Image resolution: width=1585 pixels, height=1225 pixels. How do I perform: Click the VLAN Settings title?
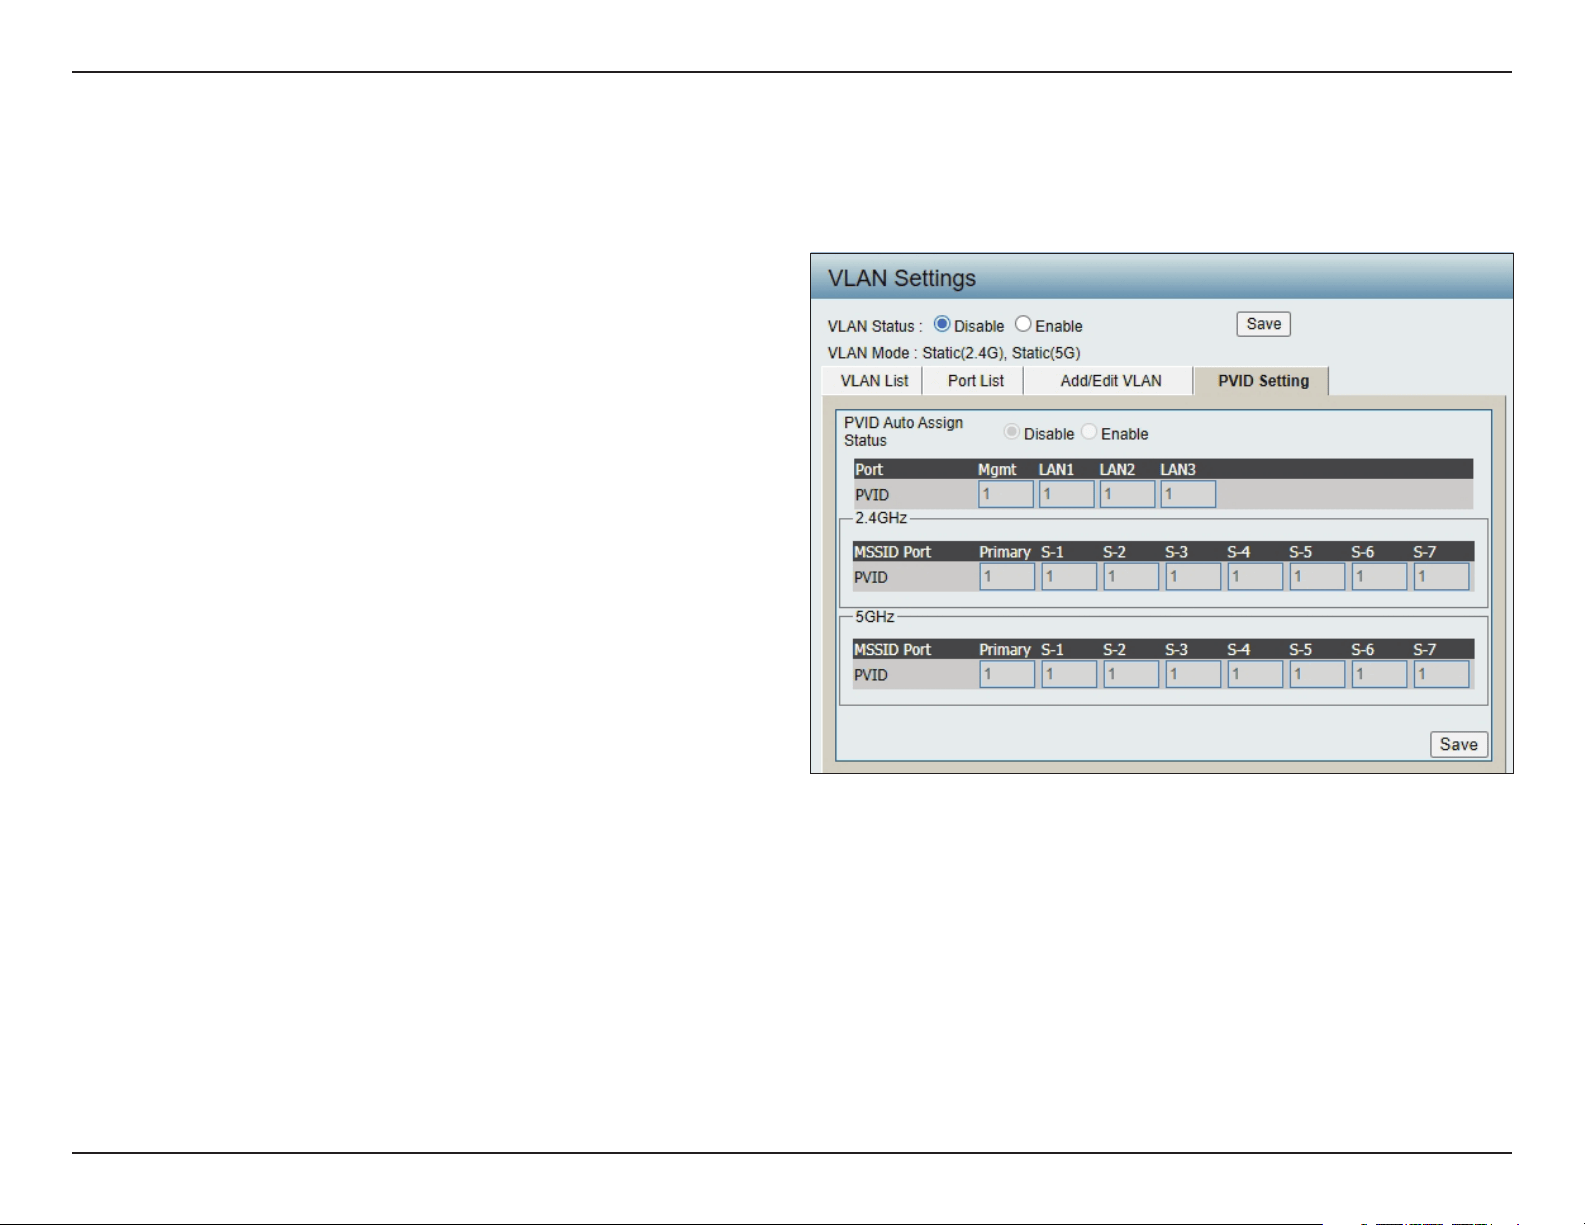(901, 278)
